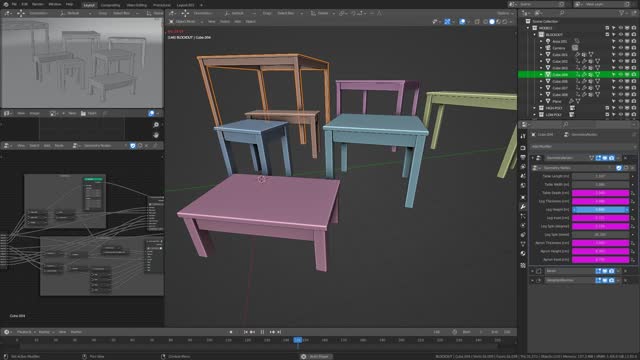Toggle fake user shield for node group
Screen dimensions: 640x360
pyautogui.click(x=132, y=146)
